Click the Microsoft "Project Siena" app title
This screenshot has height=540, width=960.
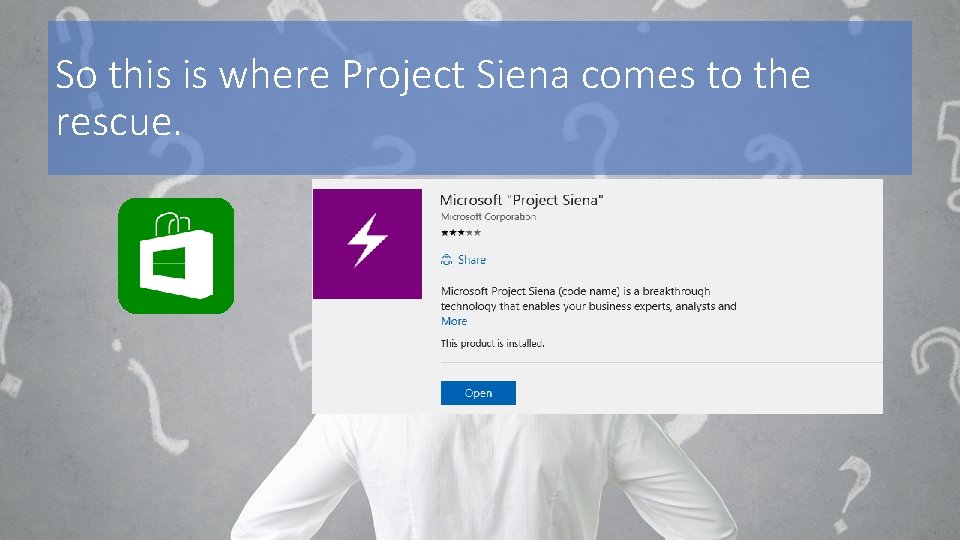(522, 199)
